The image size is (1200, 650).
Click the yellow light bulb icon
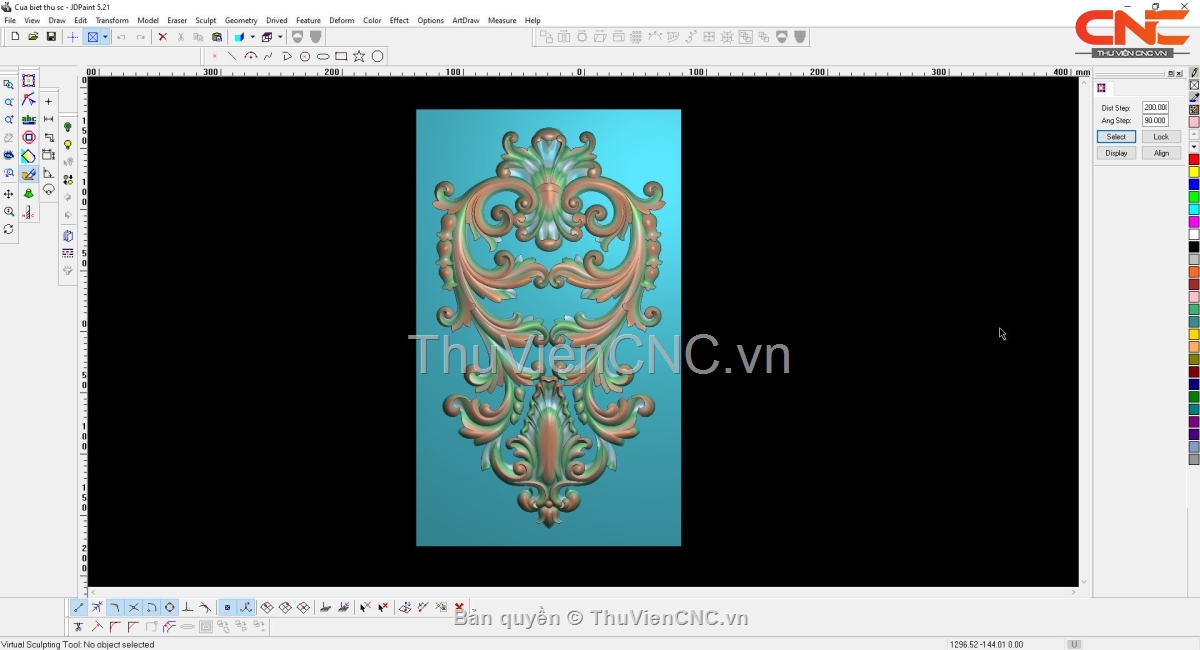point(68,145)
